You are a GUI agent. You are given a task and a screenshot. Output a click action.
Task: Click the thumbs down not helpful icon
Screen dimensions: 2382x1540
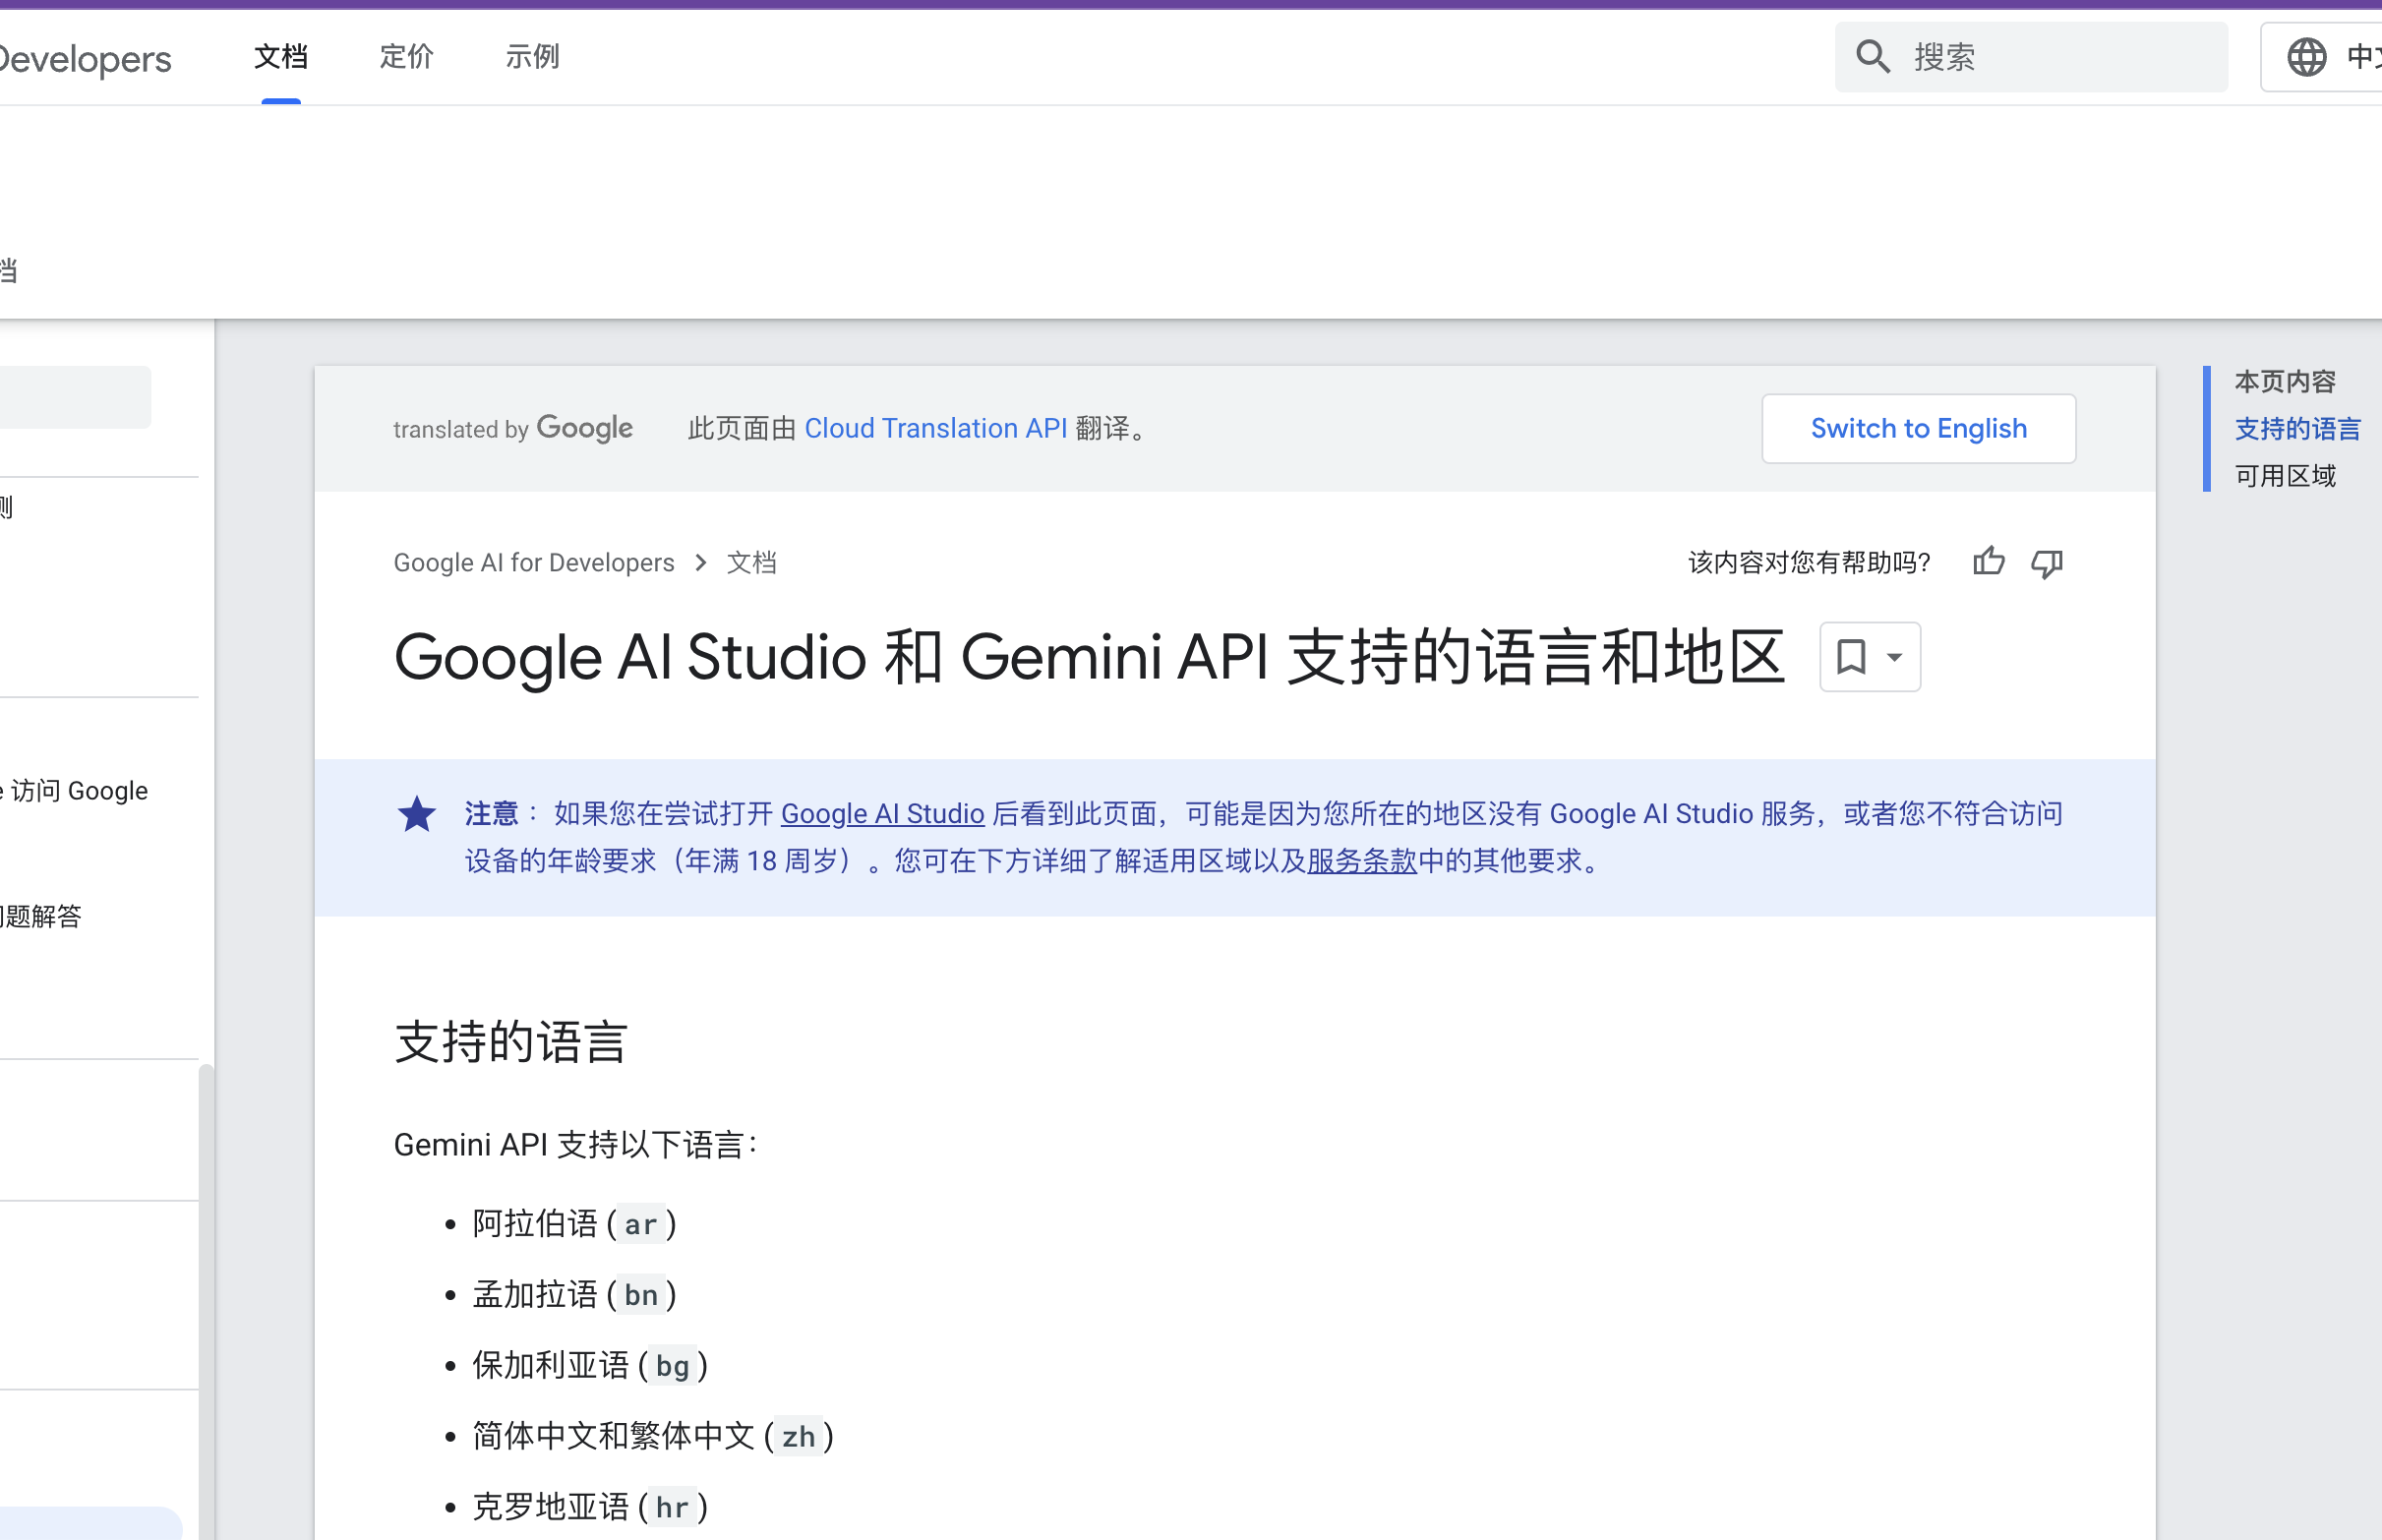pyautogui.click(x=2047, y=563)
